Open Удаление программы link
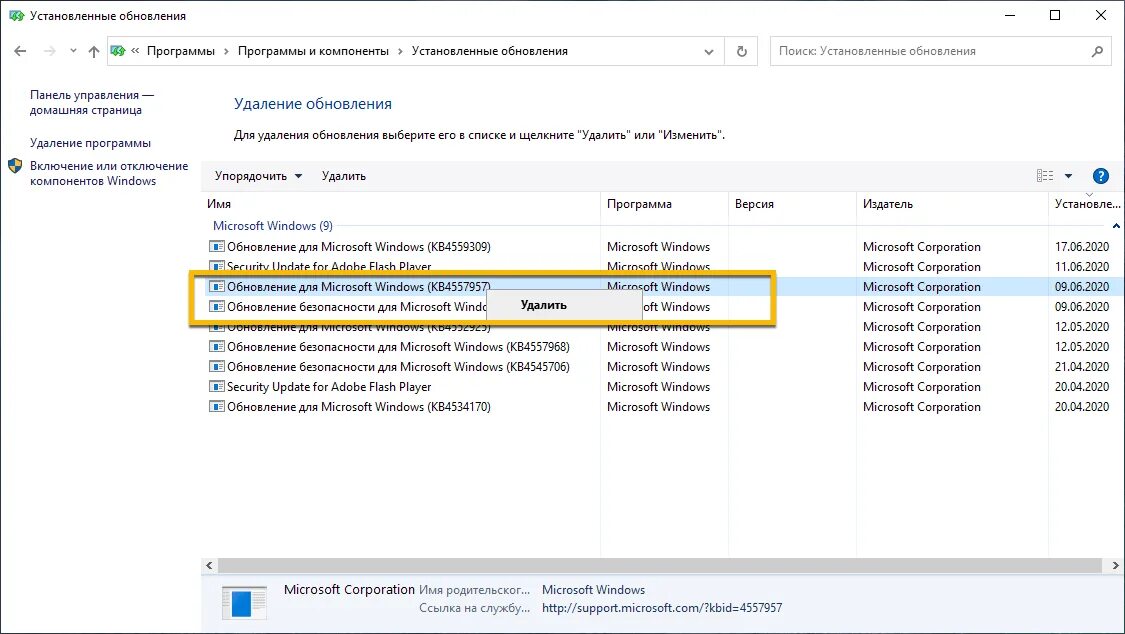This screenshot has width=1125, height=634. [x=90, y=143]
